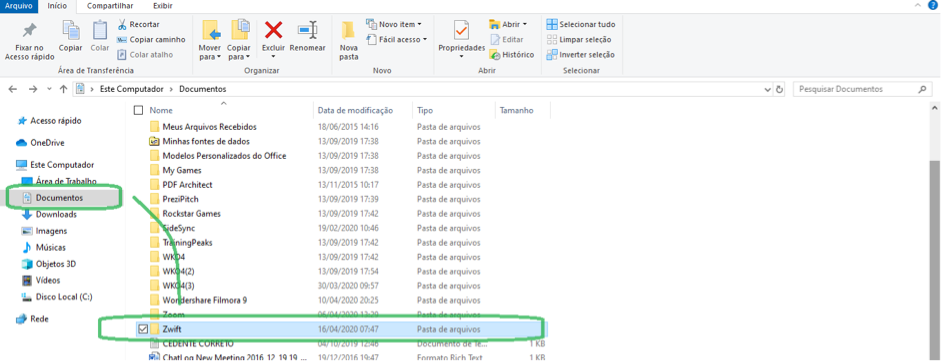Screen dimensions: 941x361
Task: Open the Novo item dropdown
Action: pyautogui.click(x=393, y=25)
